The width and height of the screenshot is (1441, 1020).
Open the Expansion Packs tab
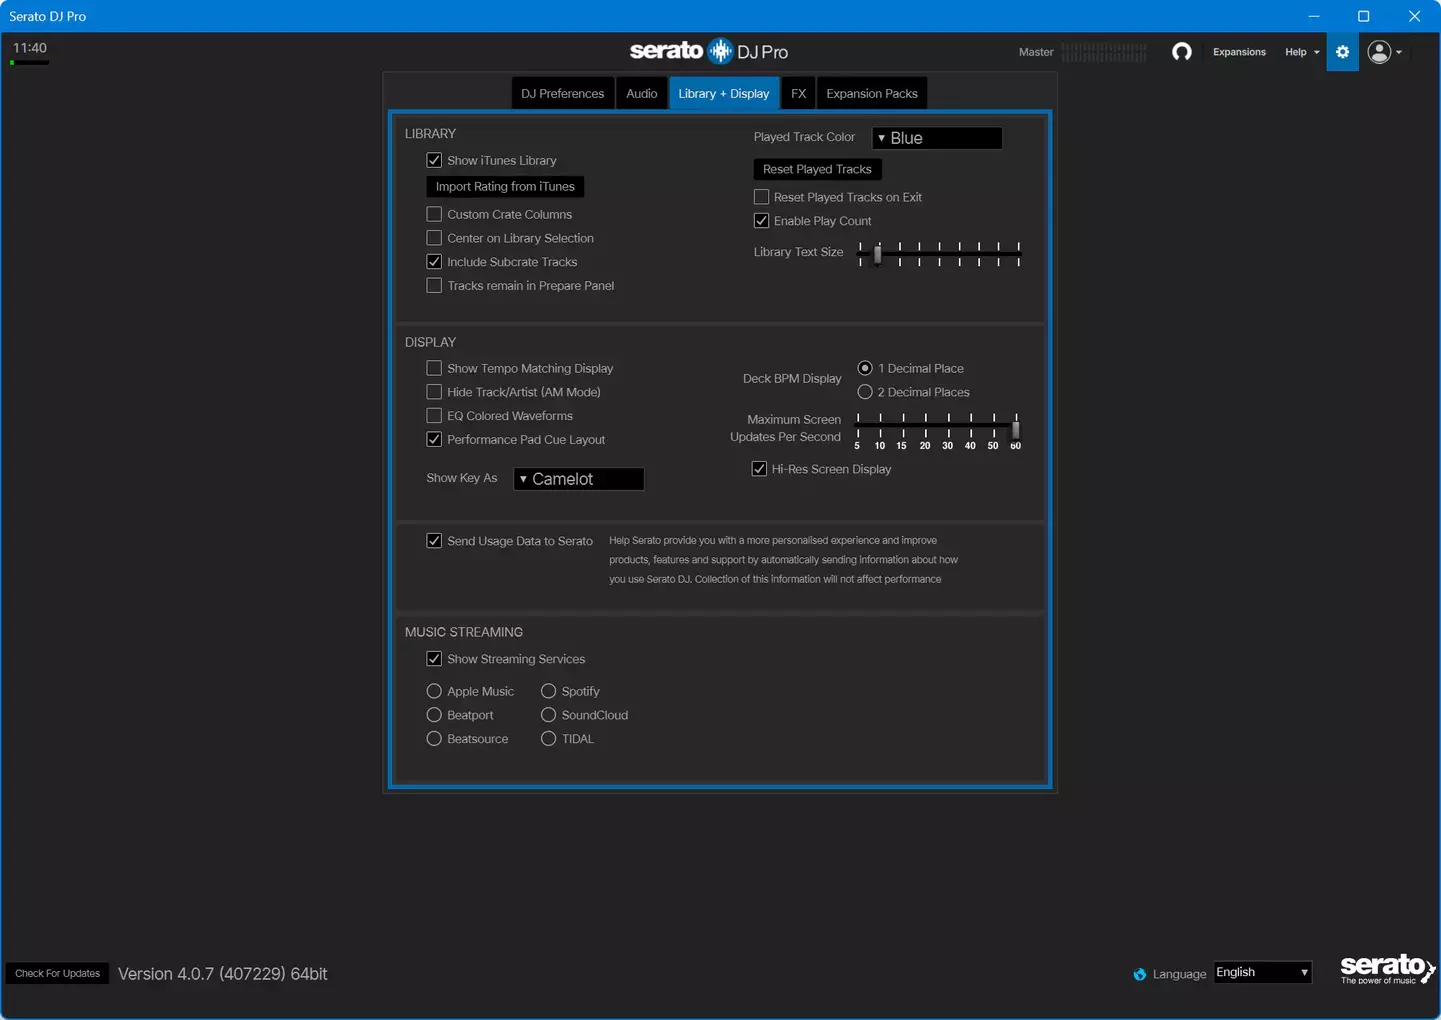[871, 93]
